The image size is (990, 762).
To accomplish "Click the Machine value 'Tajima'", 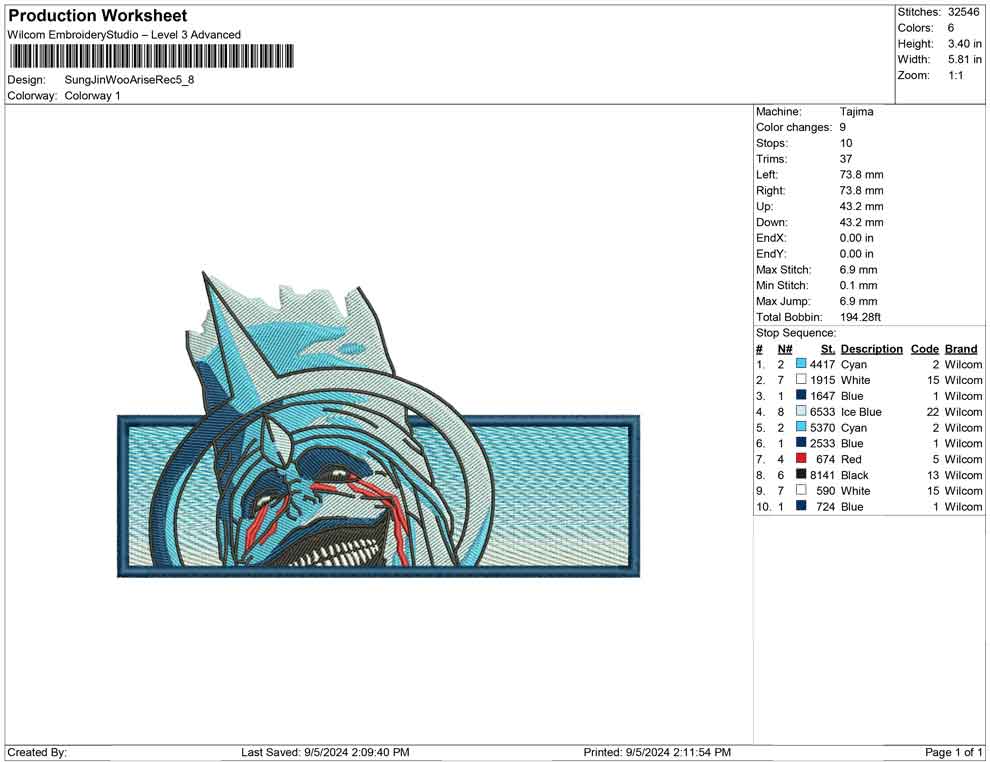I will 857,112.
